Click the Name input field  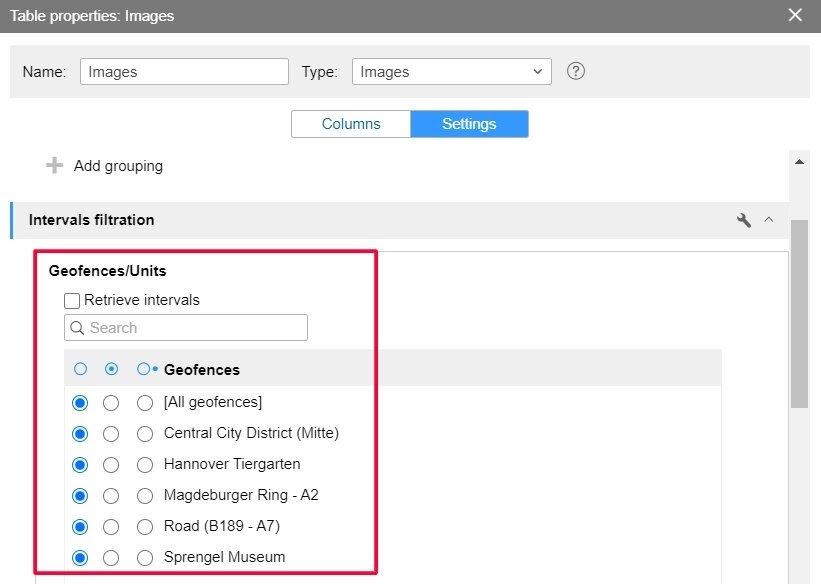coord(184,72)
